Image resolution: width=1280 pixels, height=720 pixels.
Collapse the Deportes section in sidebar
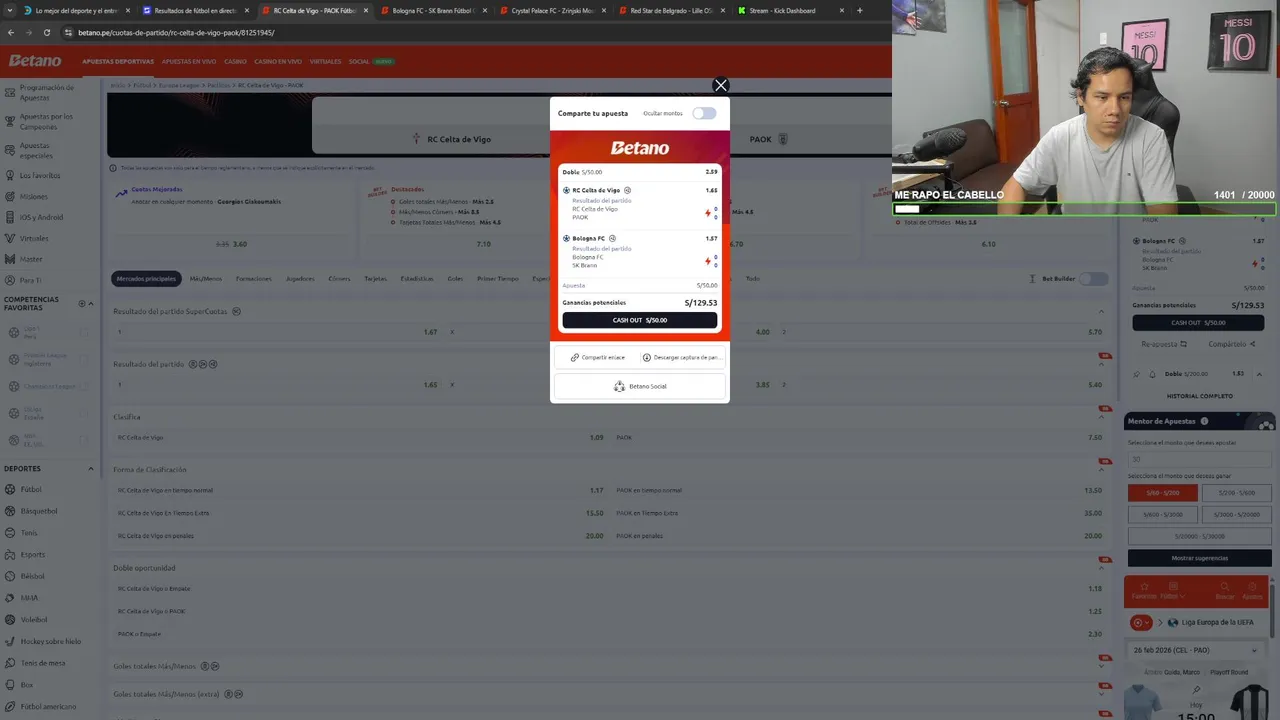91,468
